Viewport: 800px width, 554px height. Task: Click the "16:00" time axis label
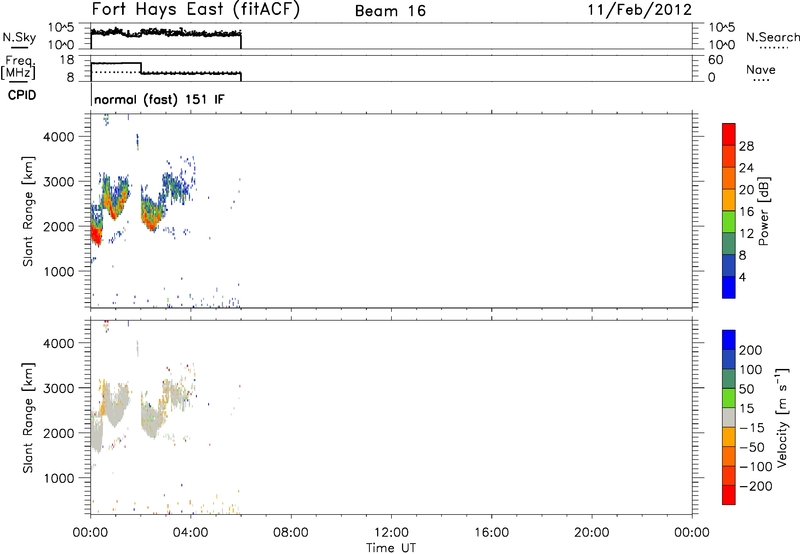click(491, 533)
